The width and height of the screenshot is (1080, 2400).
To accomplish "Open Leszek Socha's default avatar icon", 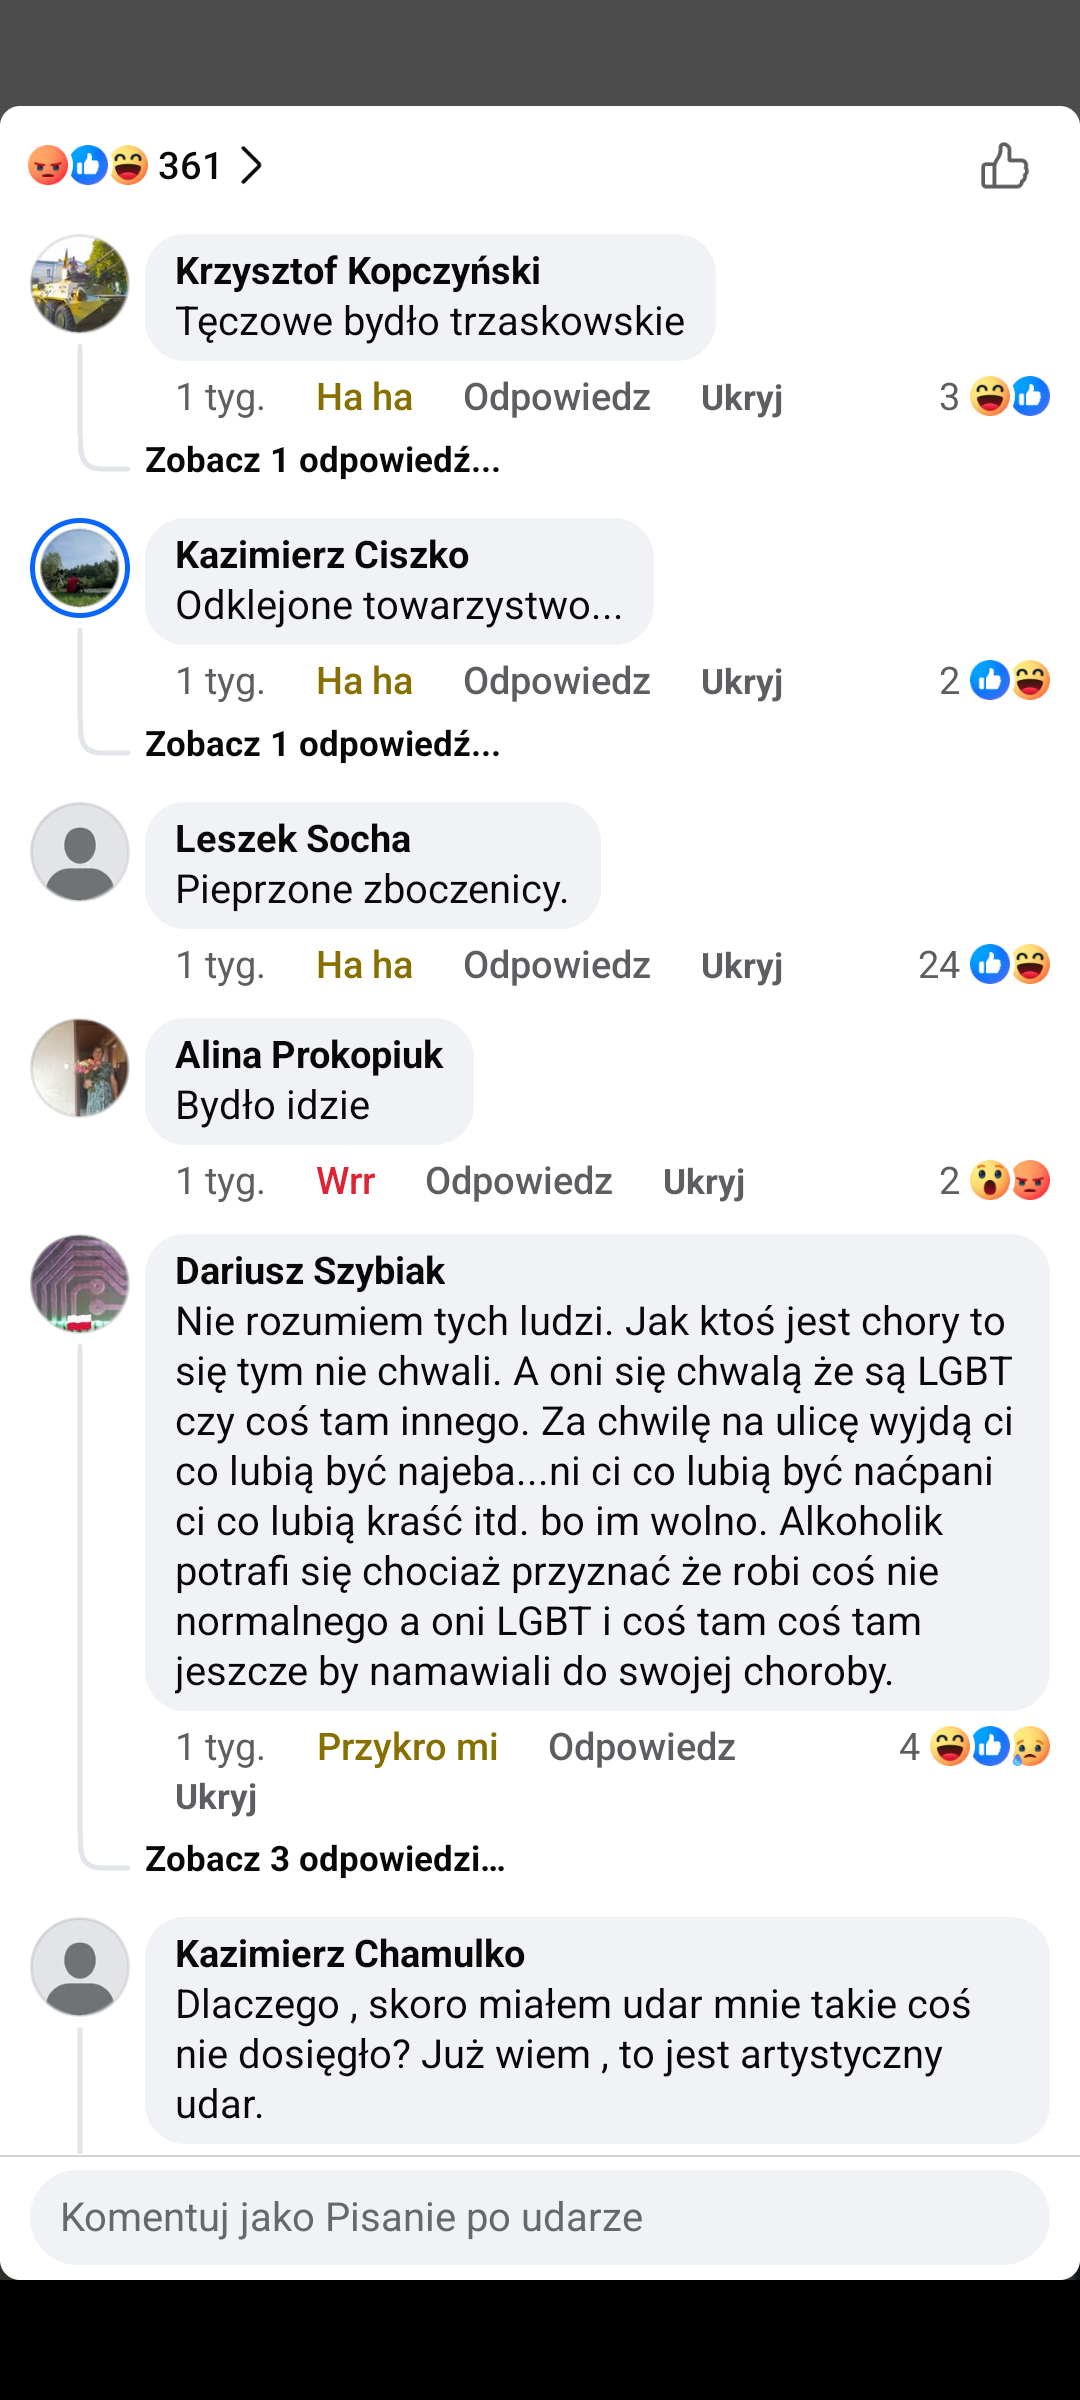I will coord(80,852).
